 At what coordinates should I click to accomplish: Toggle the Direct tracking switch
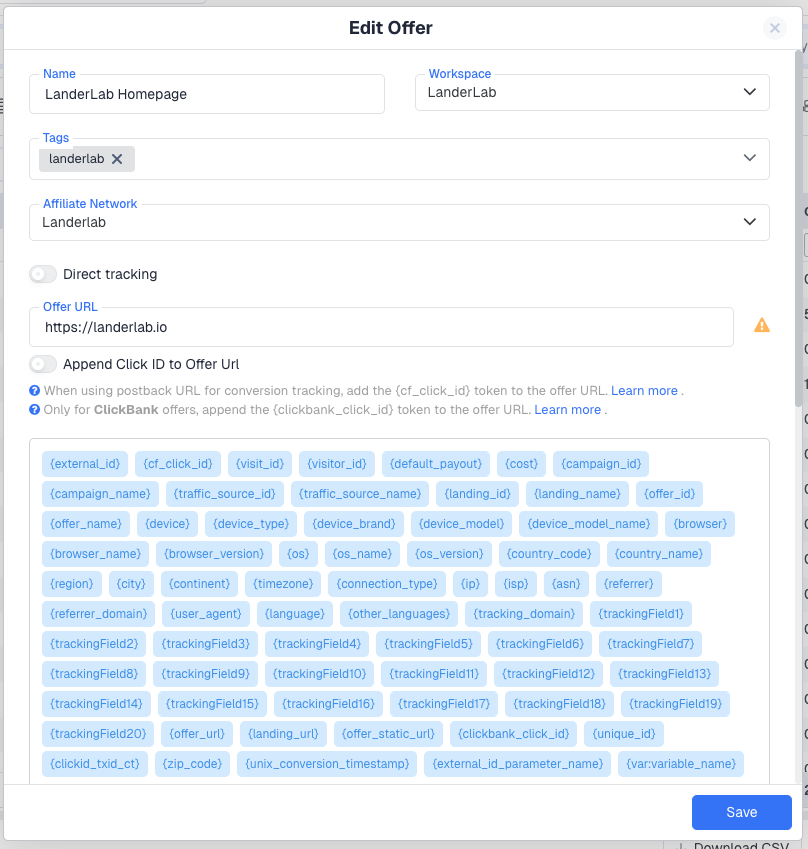pyautogui.click(x=43, y=274)
